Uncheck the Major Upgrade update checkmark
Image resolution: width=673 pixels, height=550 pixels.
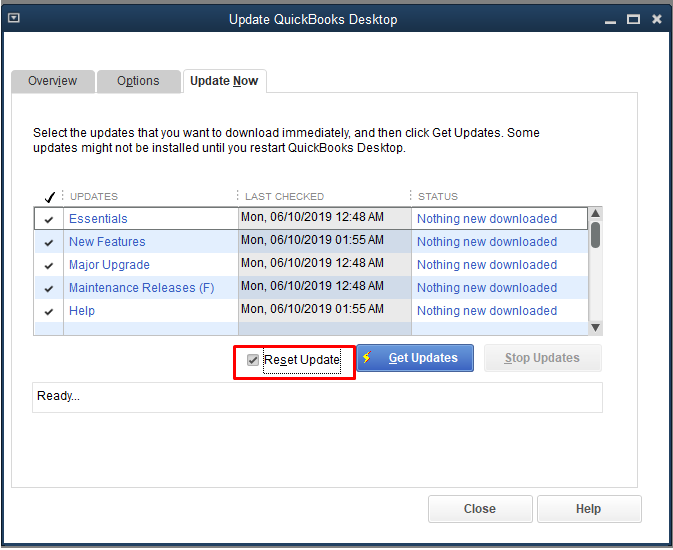[x=49, y=266]
